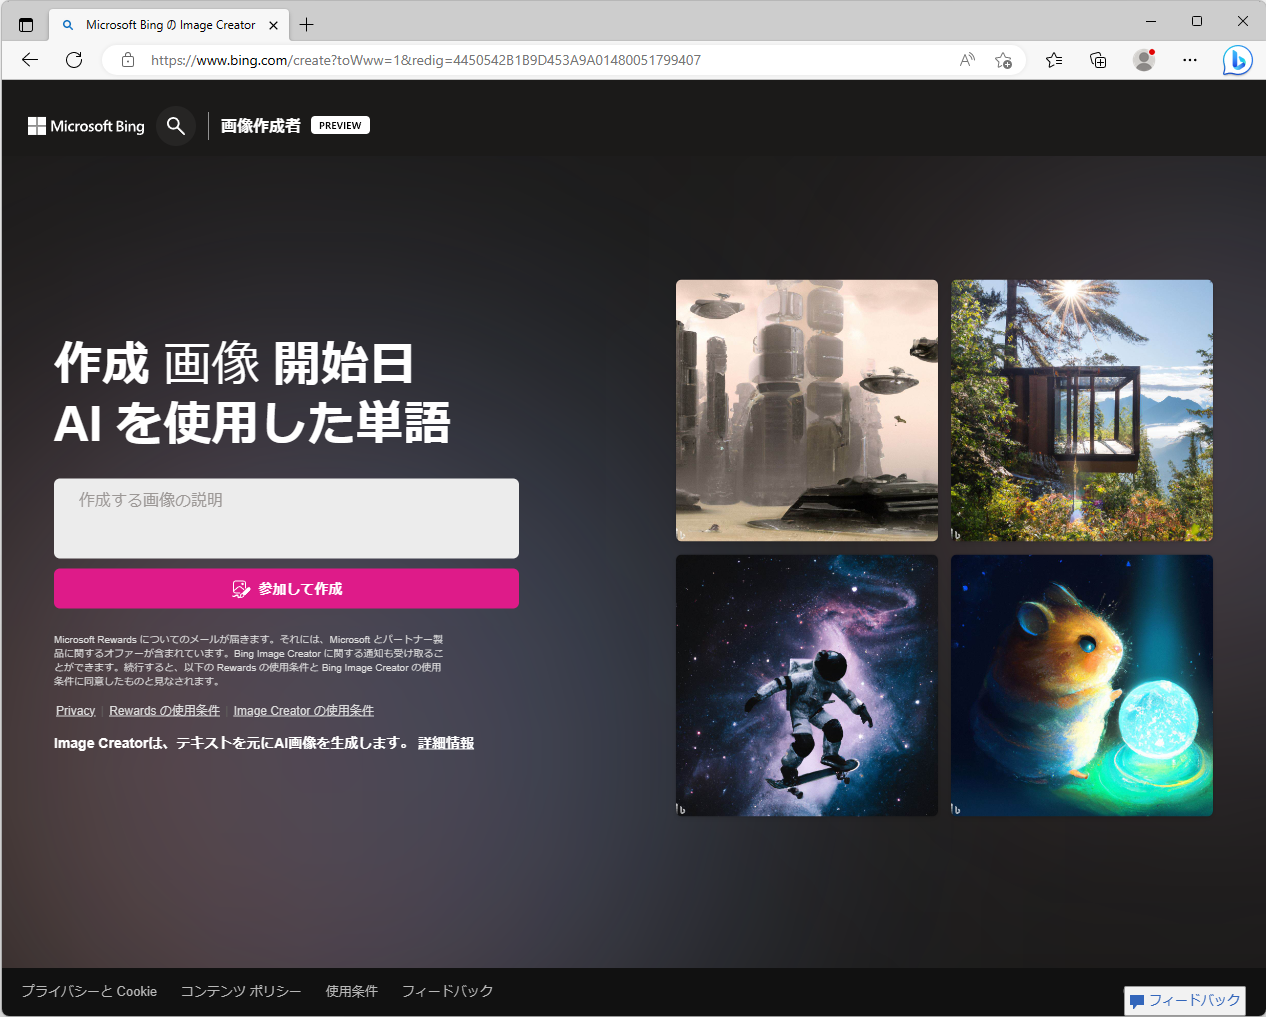The width and height of the screenshot is (1266, 1017).
Task: Open the コンテンツ ポリシー footer link
Action: coord(241,991)
